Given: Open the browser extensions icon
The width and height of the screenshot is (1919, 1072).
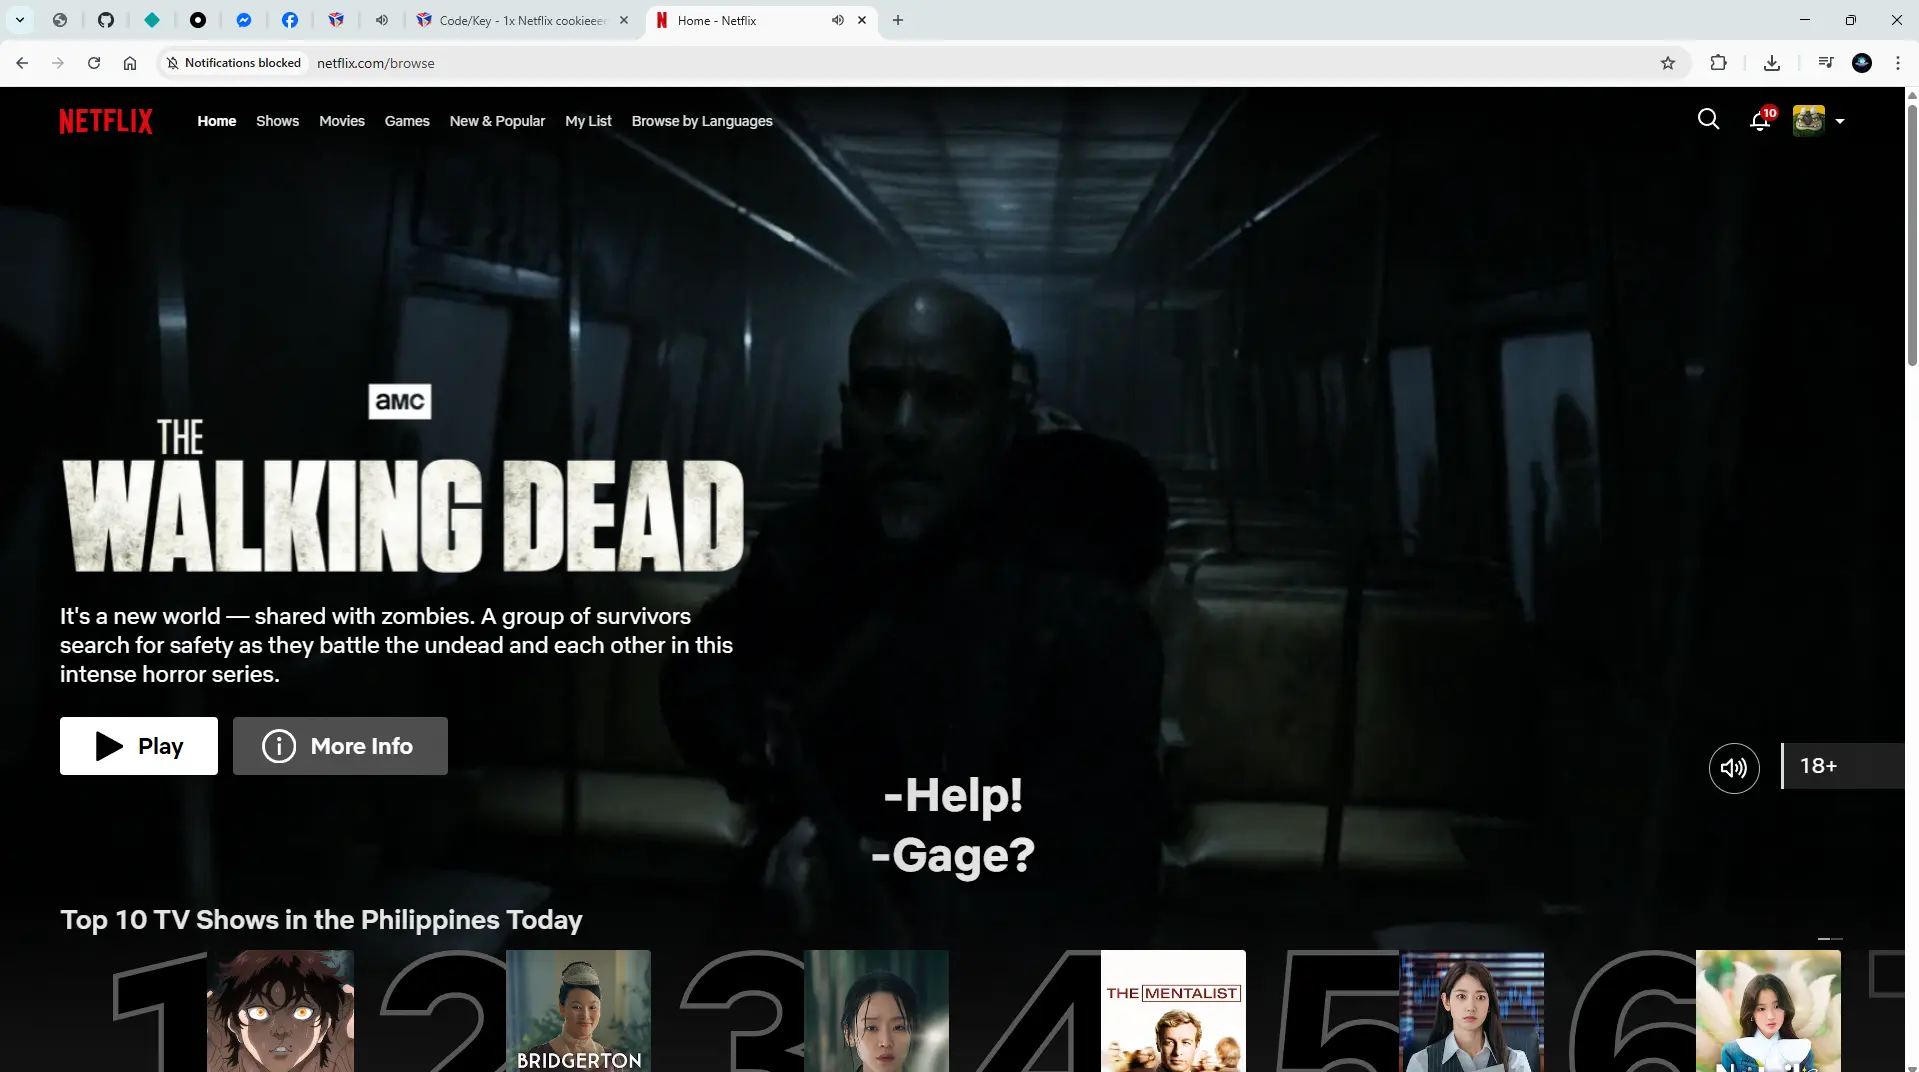Looking at the screenshot, I should pyautogui.click(x=1718, y=63).
